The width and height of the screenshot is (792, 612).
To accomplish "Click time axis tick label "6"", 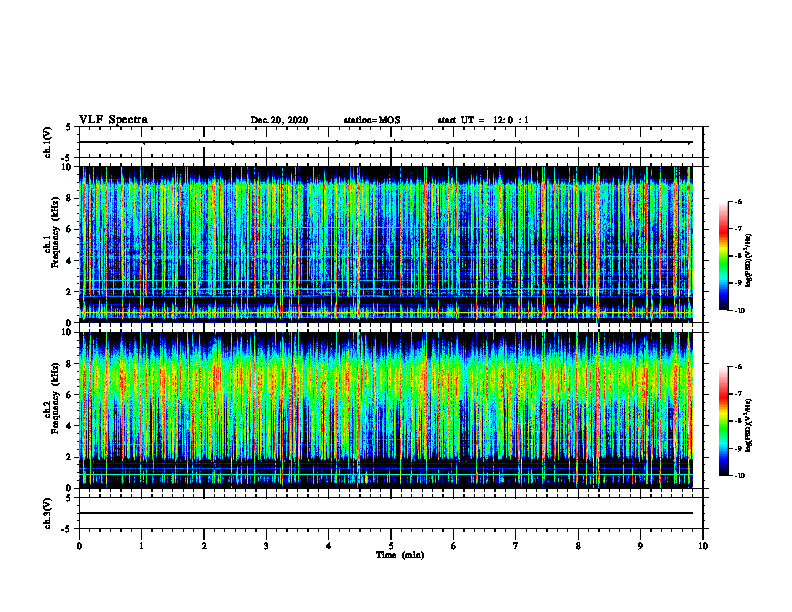I will 454,546.
